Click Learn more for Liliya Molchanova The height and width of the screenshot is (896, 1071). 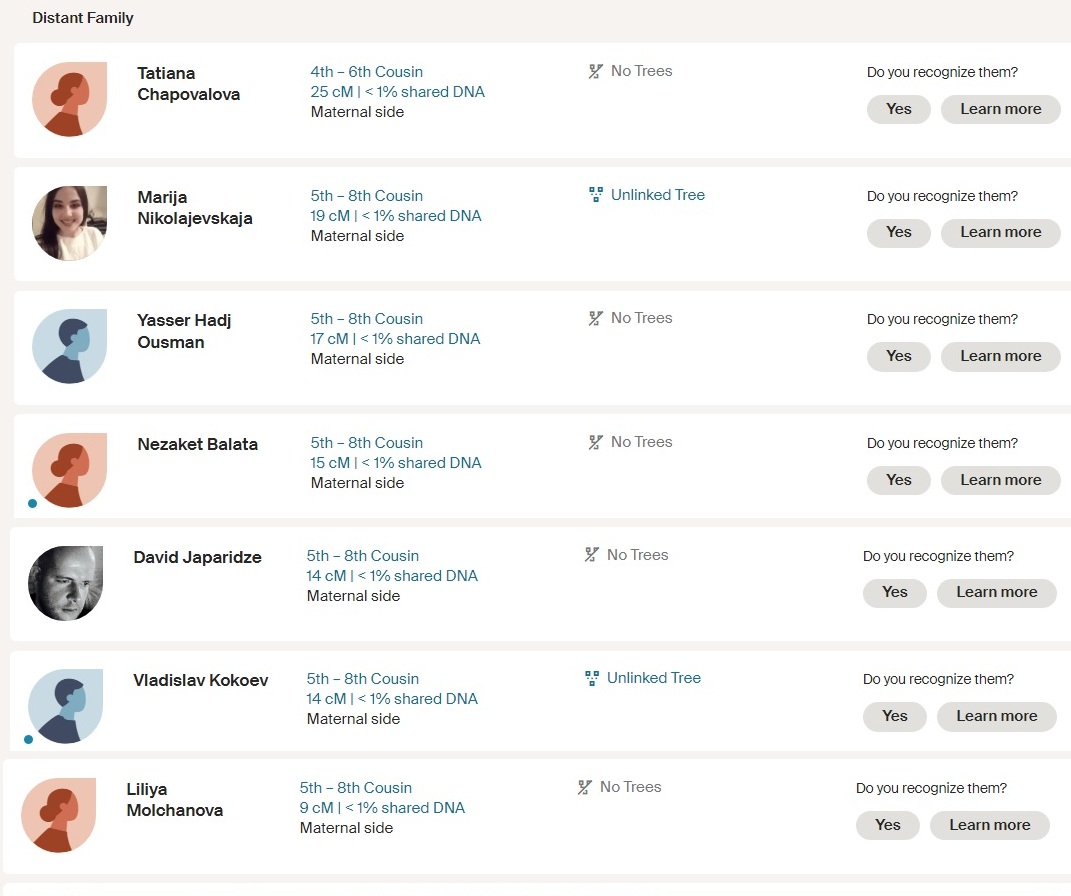click(989, 825)
